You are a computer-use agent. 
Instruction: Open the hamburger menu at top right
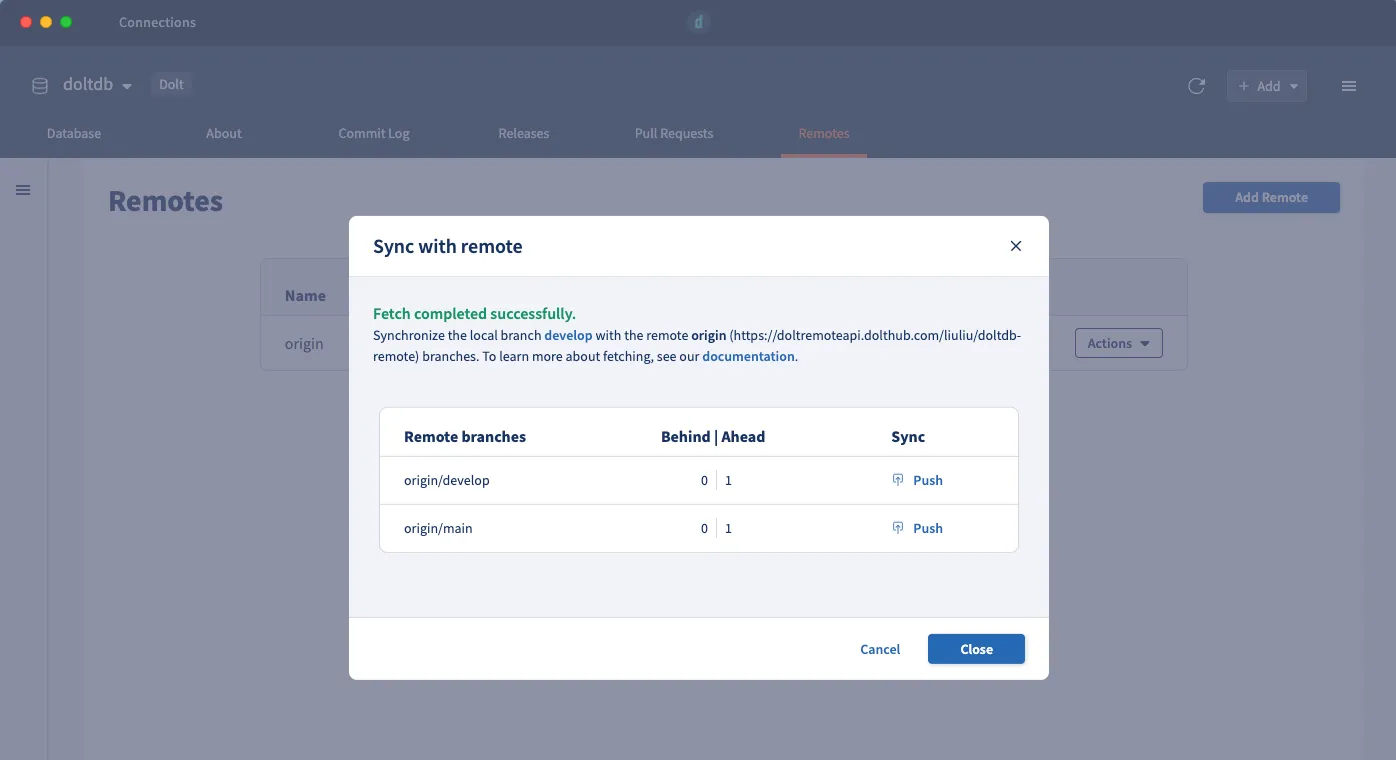click(x=1348, y=86)
